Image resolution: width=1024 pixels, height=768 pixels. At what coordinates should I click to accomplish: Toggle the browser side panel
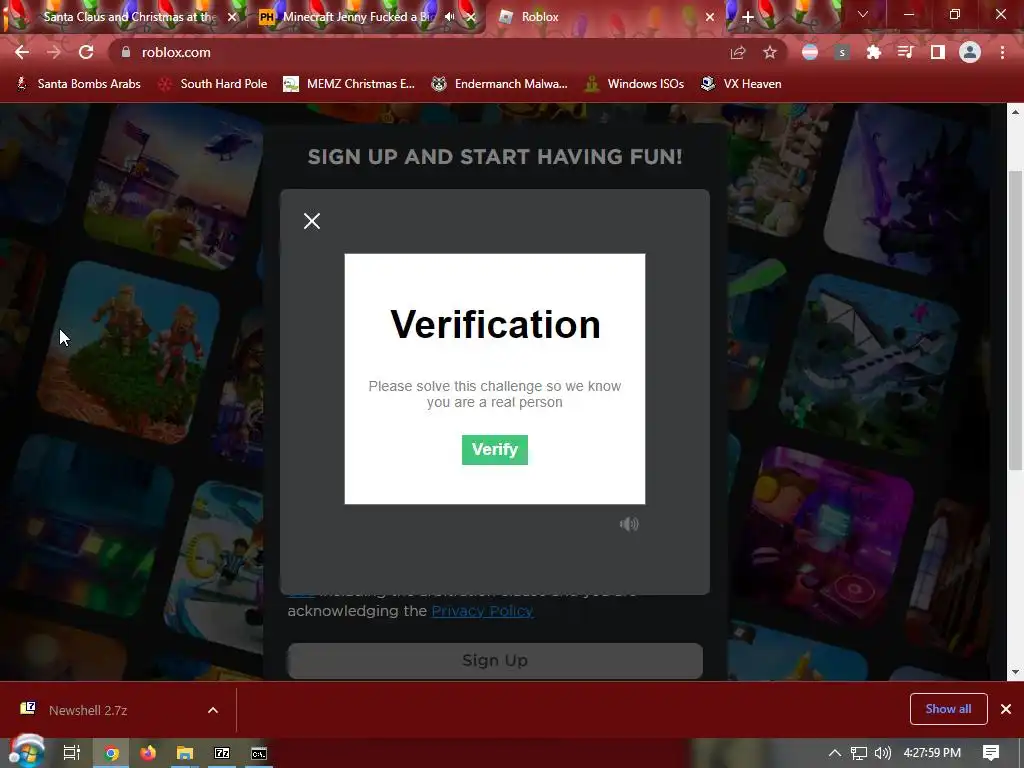point(938,52)
